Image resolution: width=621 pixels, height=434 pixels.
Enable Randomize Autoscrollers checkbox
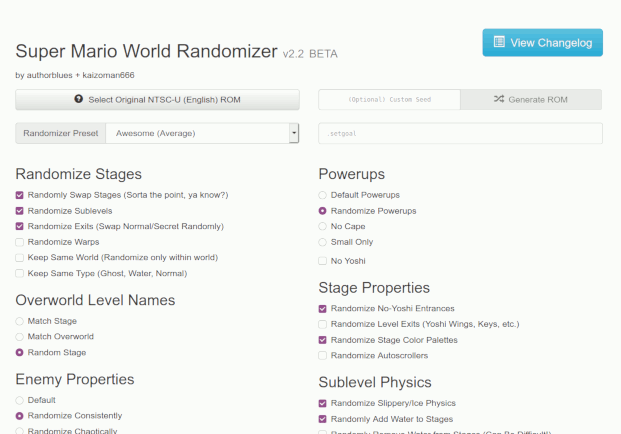click(322, 355)
